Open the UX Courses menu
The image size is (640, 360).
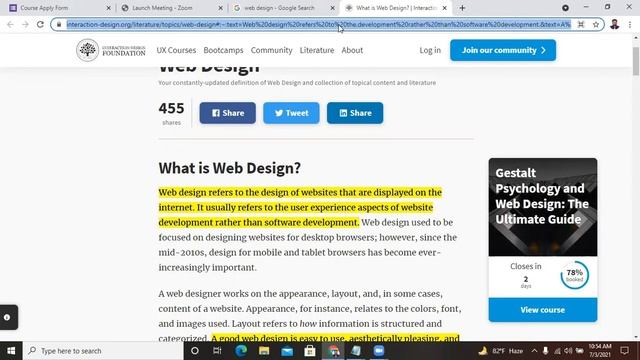pyautogui.click(x=176, y=50)
